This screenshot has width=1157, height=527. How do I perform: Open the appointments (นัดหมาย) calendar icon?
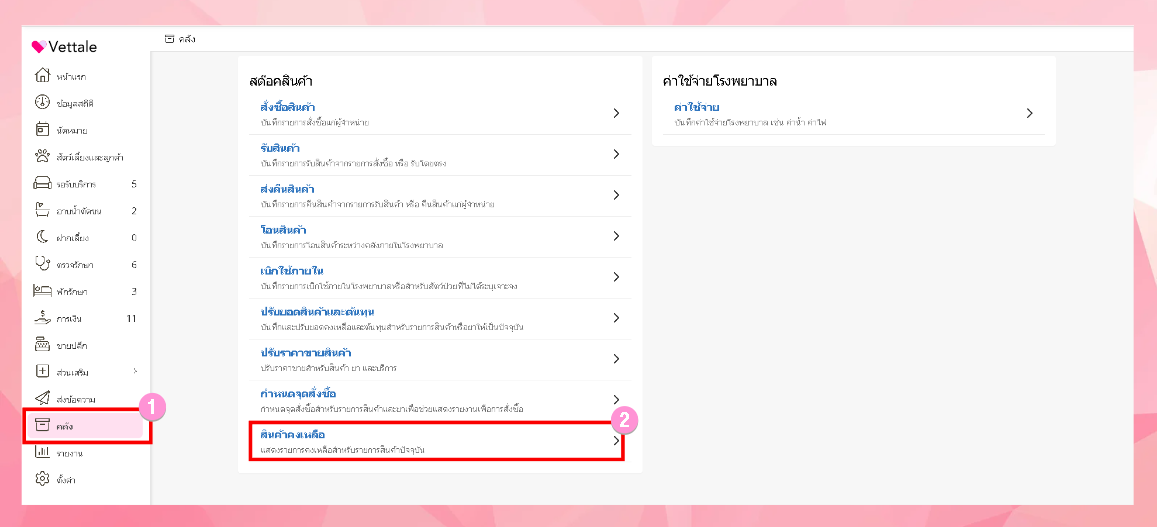coord(43,130)
